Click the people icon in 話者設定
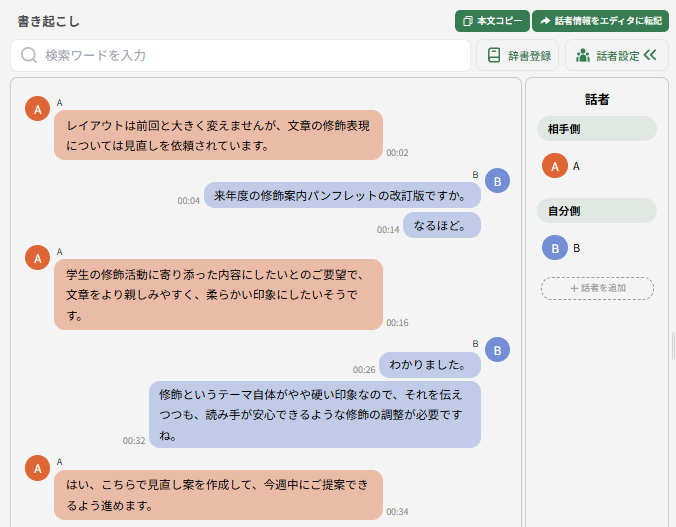 583,56
